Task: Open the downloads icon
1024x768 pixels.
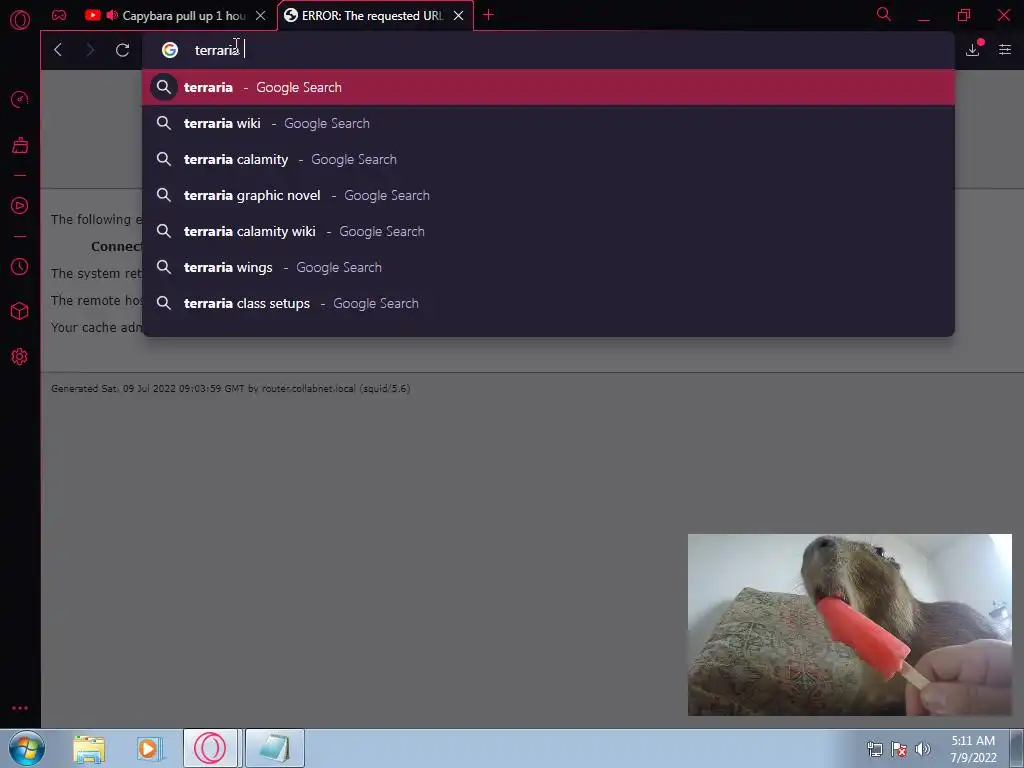Action: [x=973, y=49]
